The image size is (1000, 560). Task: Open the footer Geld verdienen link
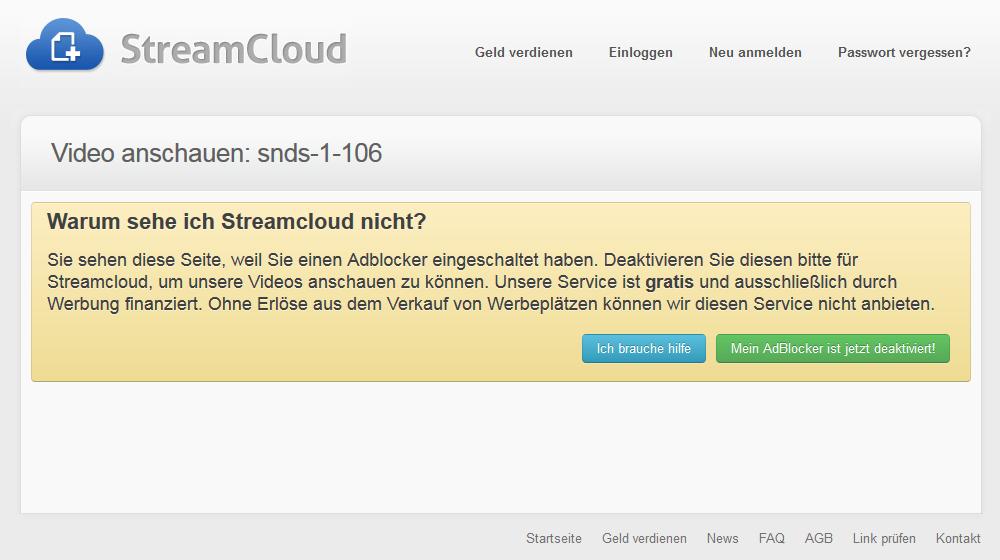click(644, 538)
